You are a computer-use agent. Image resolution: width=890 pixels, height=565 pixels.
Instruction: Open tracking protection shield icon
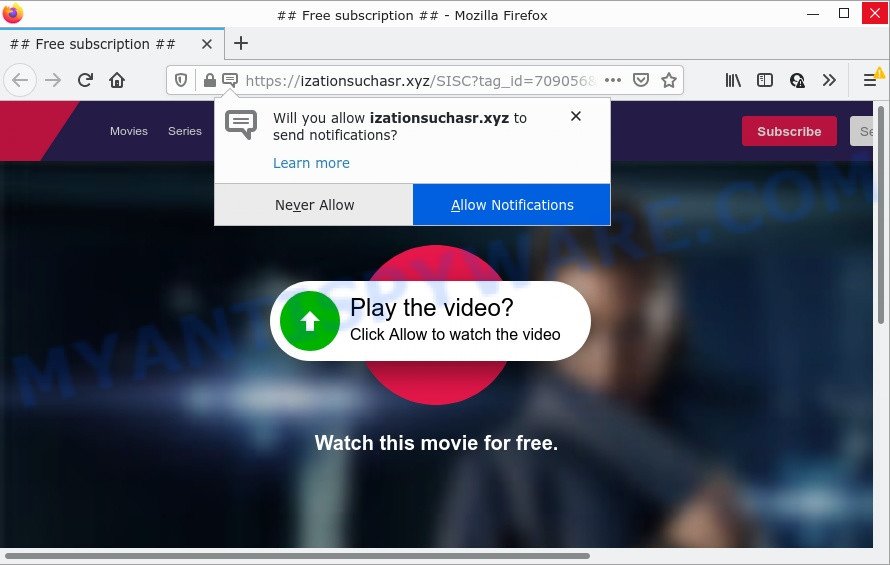(x=180, y=80)
